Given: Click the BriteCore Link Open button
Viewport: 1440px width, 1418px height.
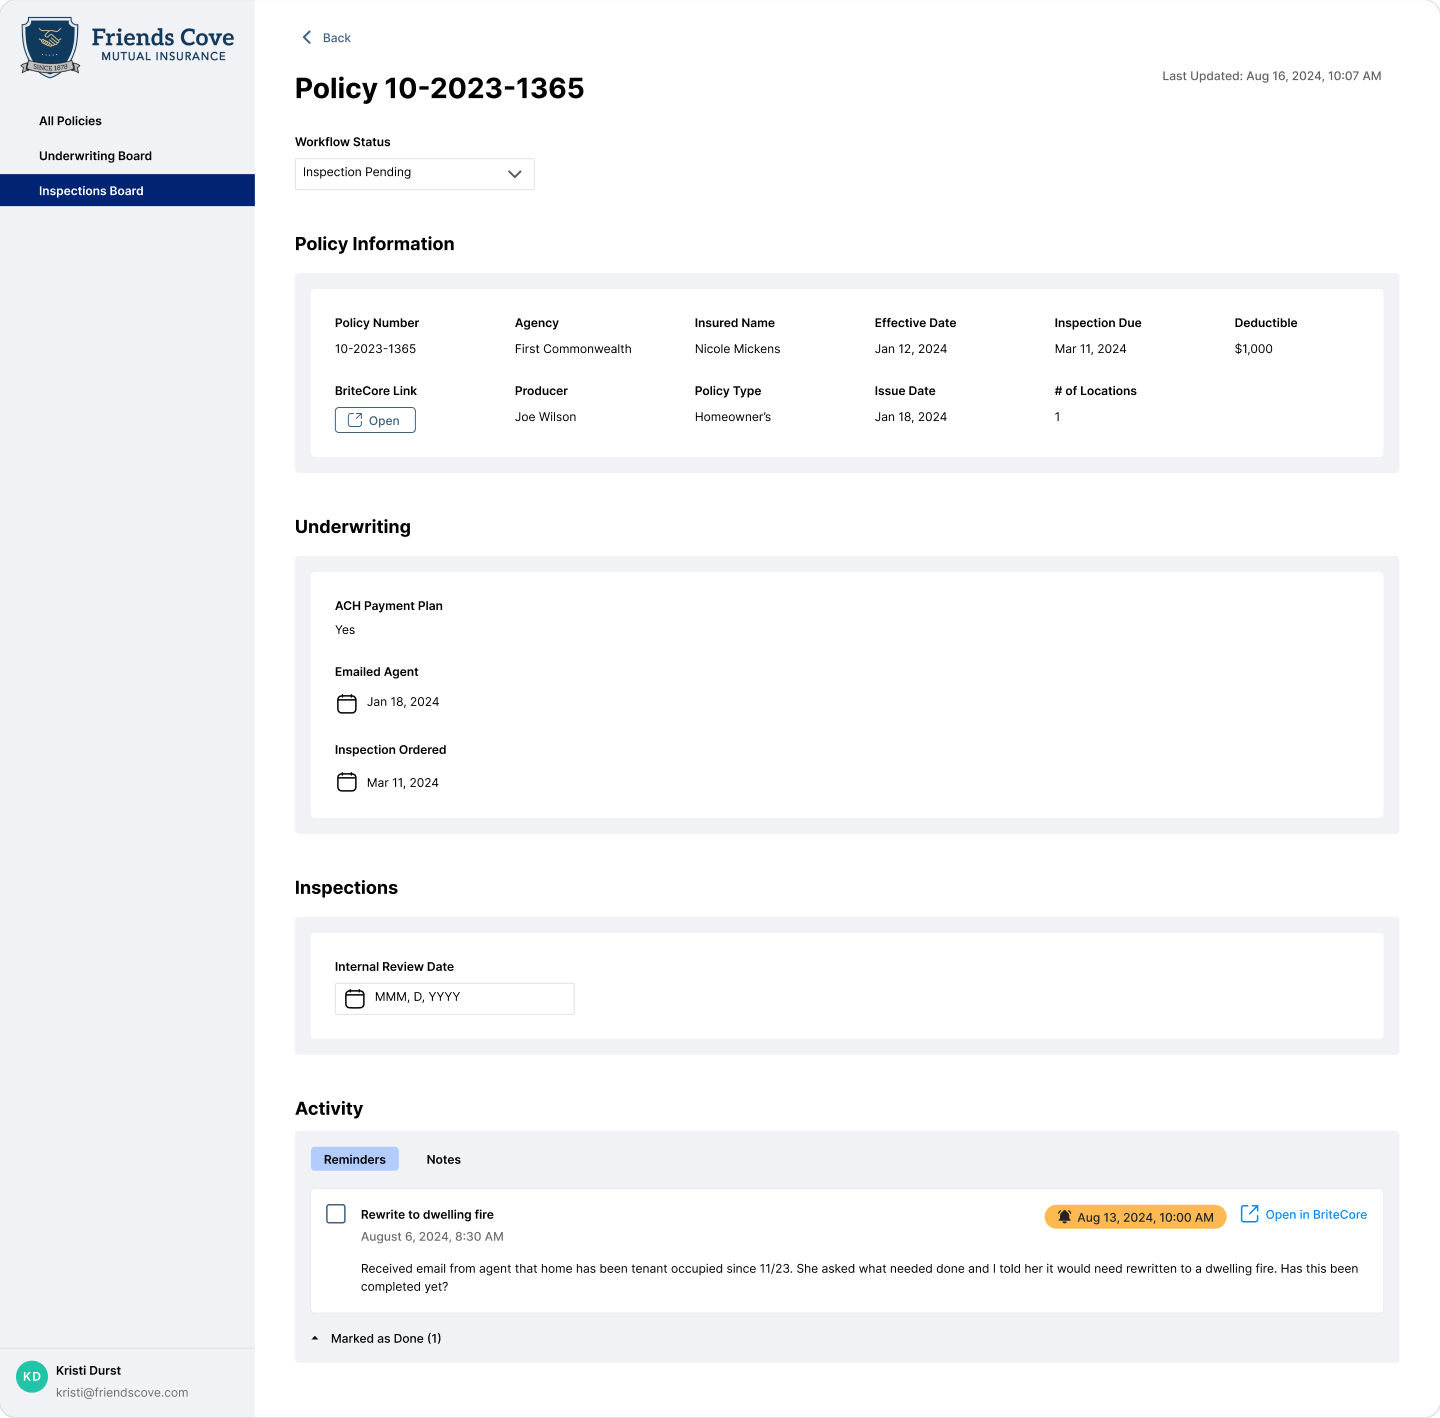Looking at the screenshot, I should (375, 421).
